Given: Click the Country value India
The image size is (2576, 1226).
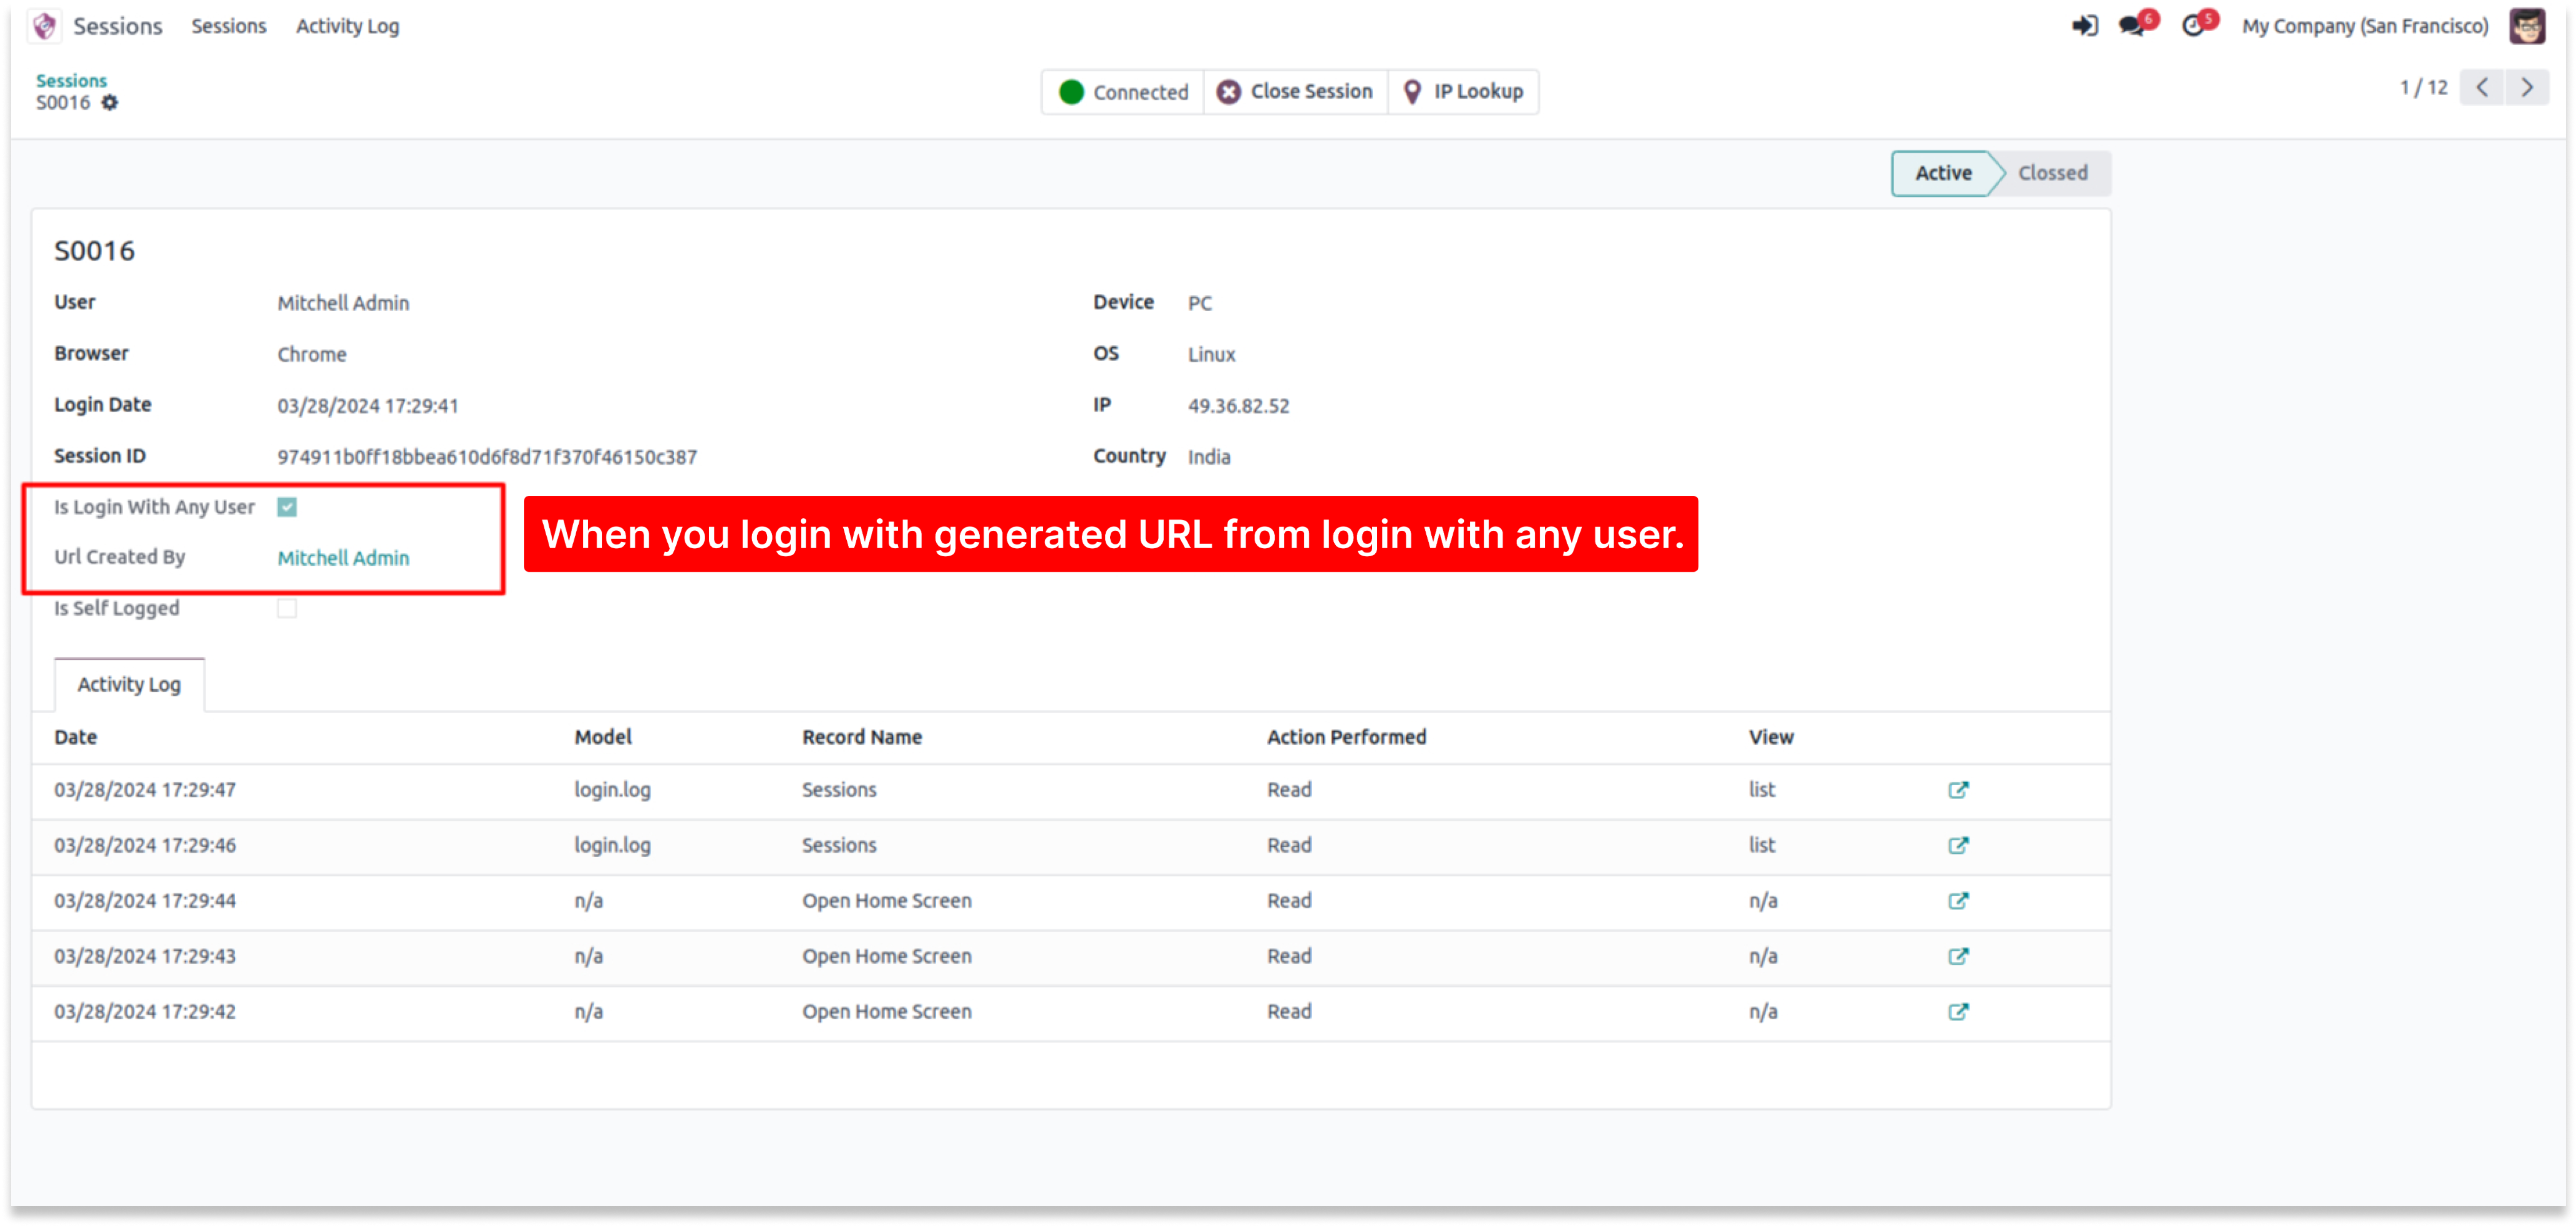Looking at the screenshot, I should (1209, 457).
